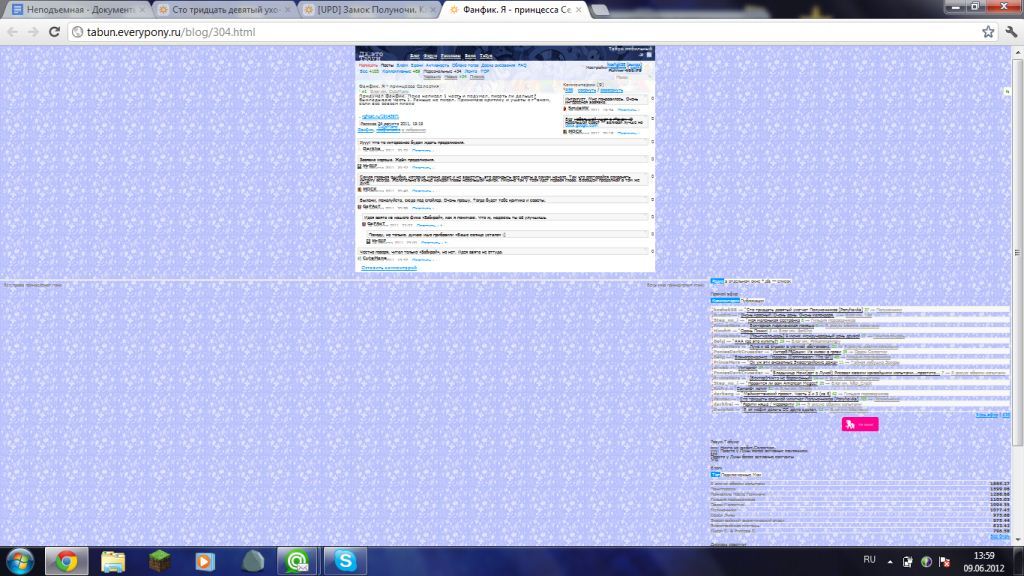Close the "Неподъемная - Документ" tab
The height and width of the screenshot is (576, 1024).
pos(143,10)
